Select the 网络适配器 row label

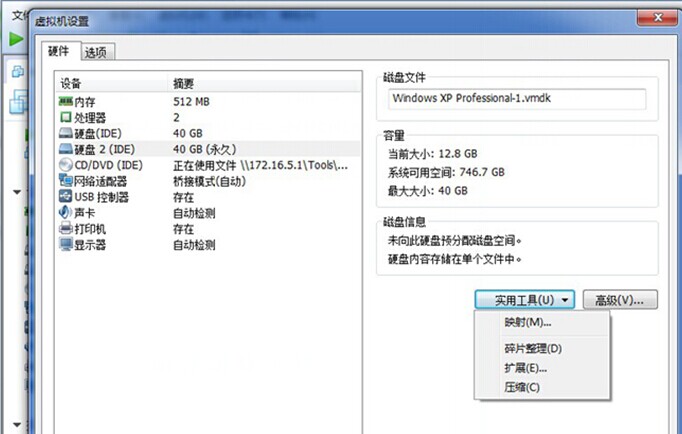(x=100, y=181)
